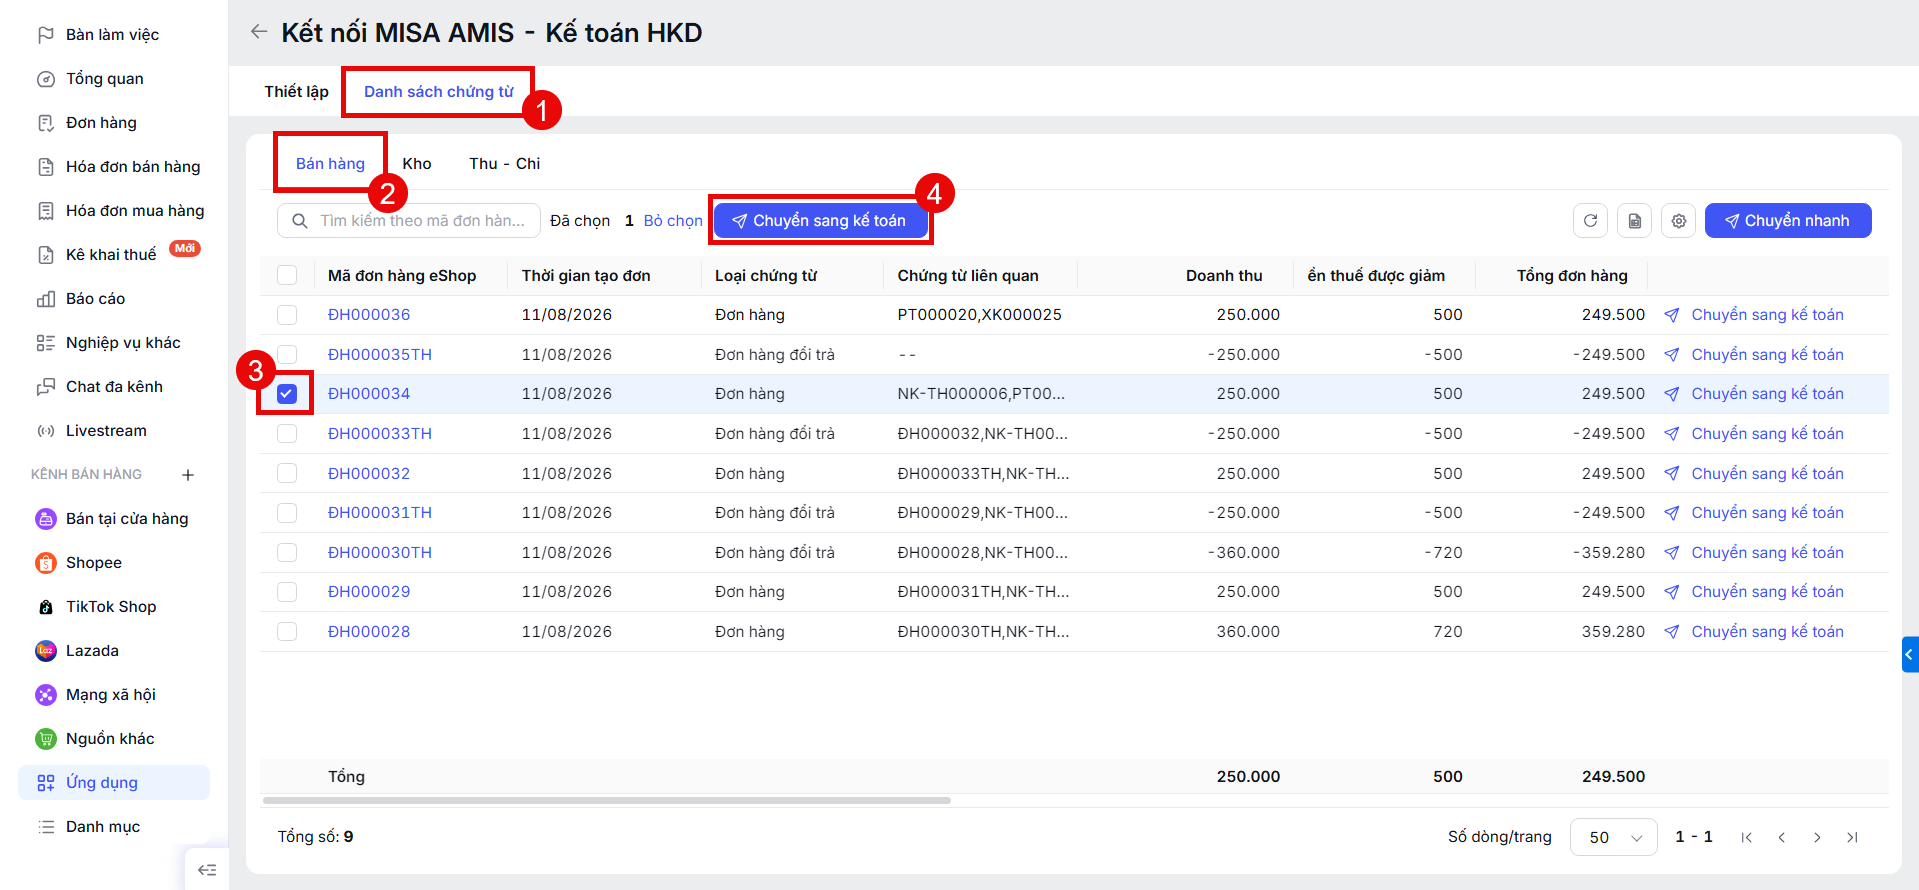Open the rows-per-page dropdown showing 50

click(x=1613, y=837)
